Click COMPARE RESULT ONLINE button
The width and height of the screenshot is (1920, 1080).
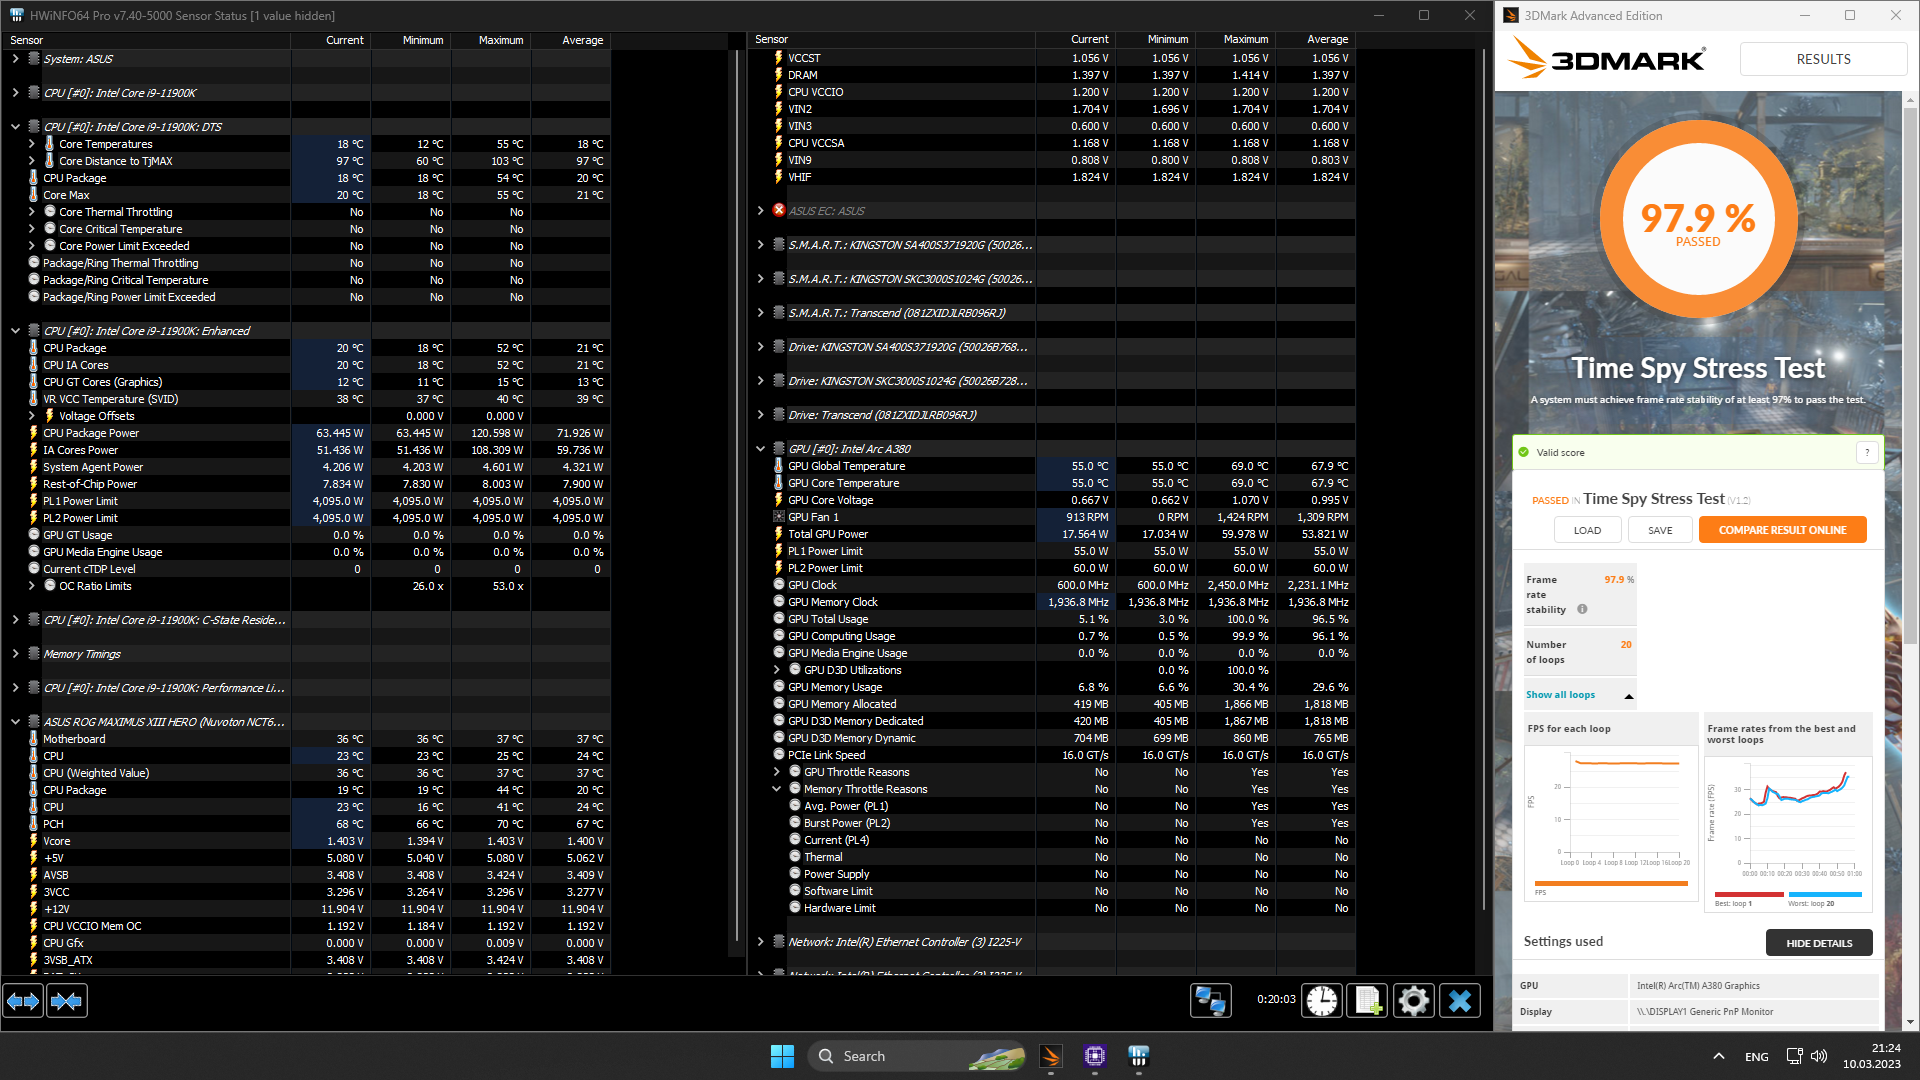click(1782, 530)
